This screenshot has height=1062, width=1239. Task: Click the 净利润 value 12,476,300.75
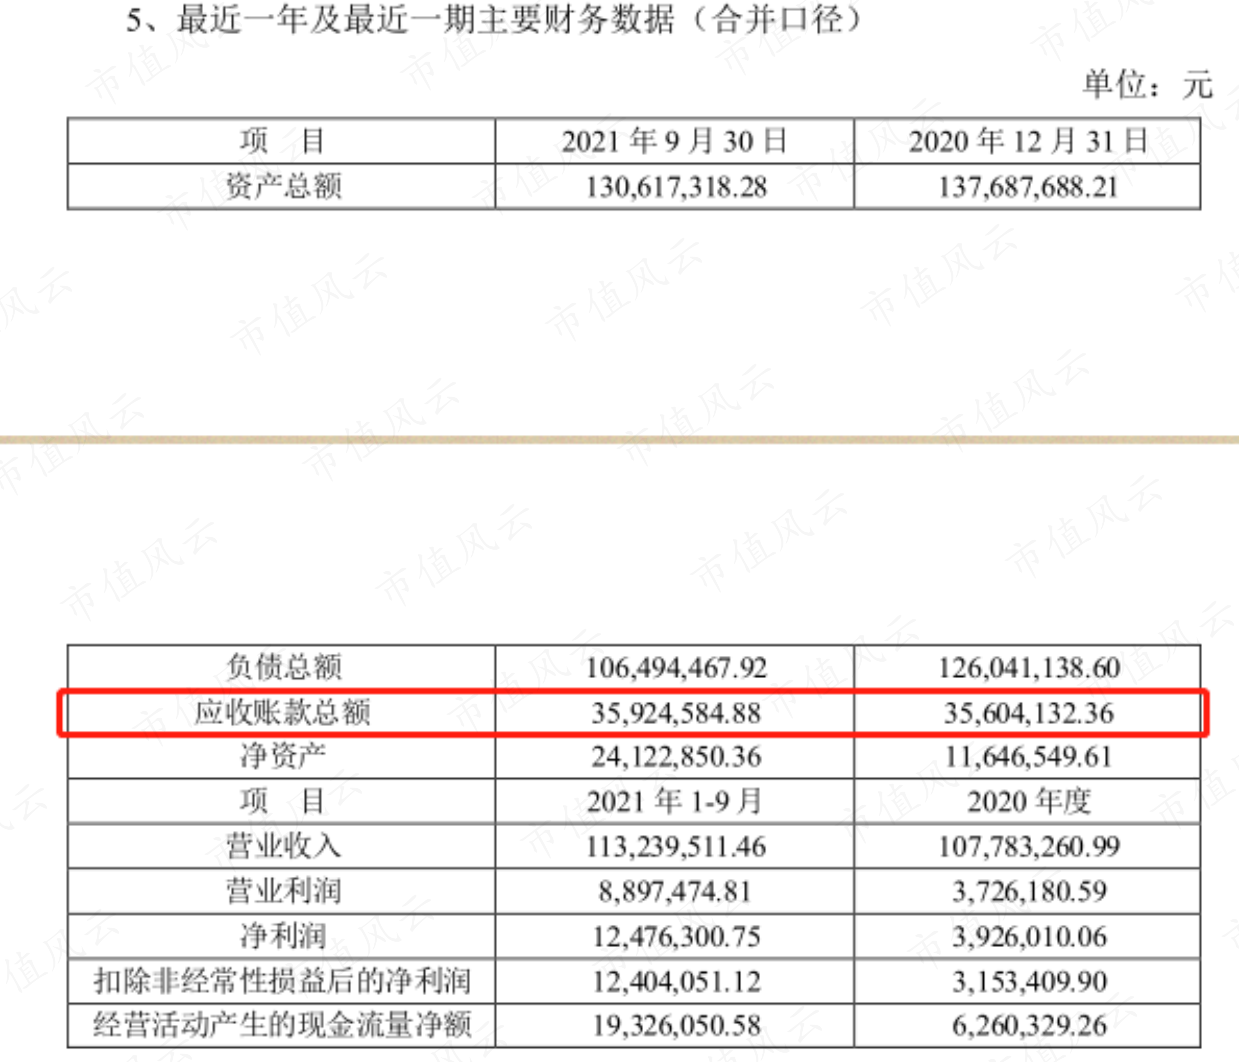676,936
